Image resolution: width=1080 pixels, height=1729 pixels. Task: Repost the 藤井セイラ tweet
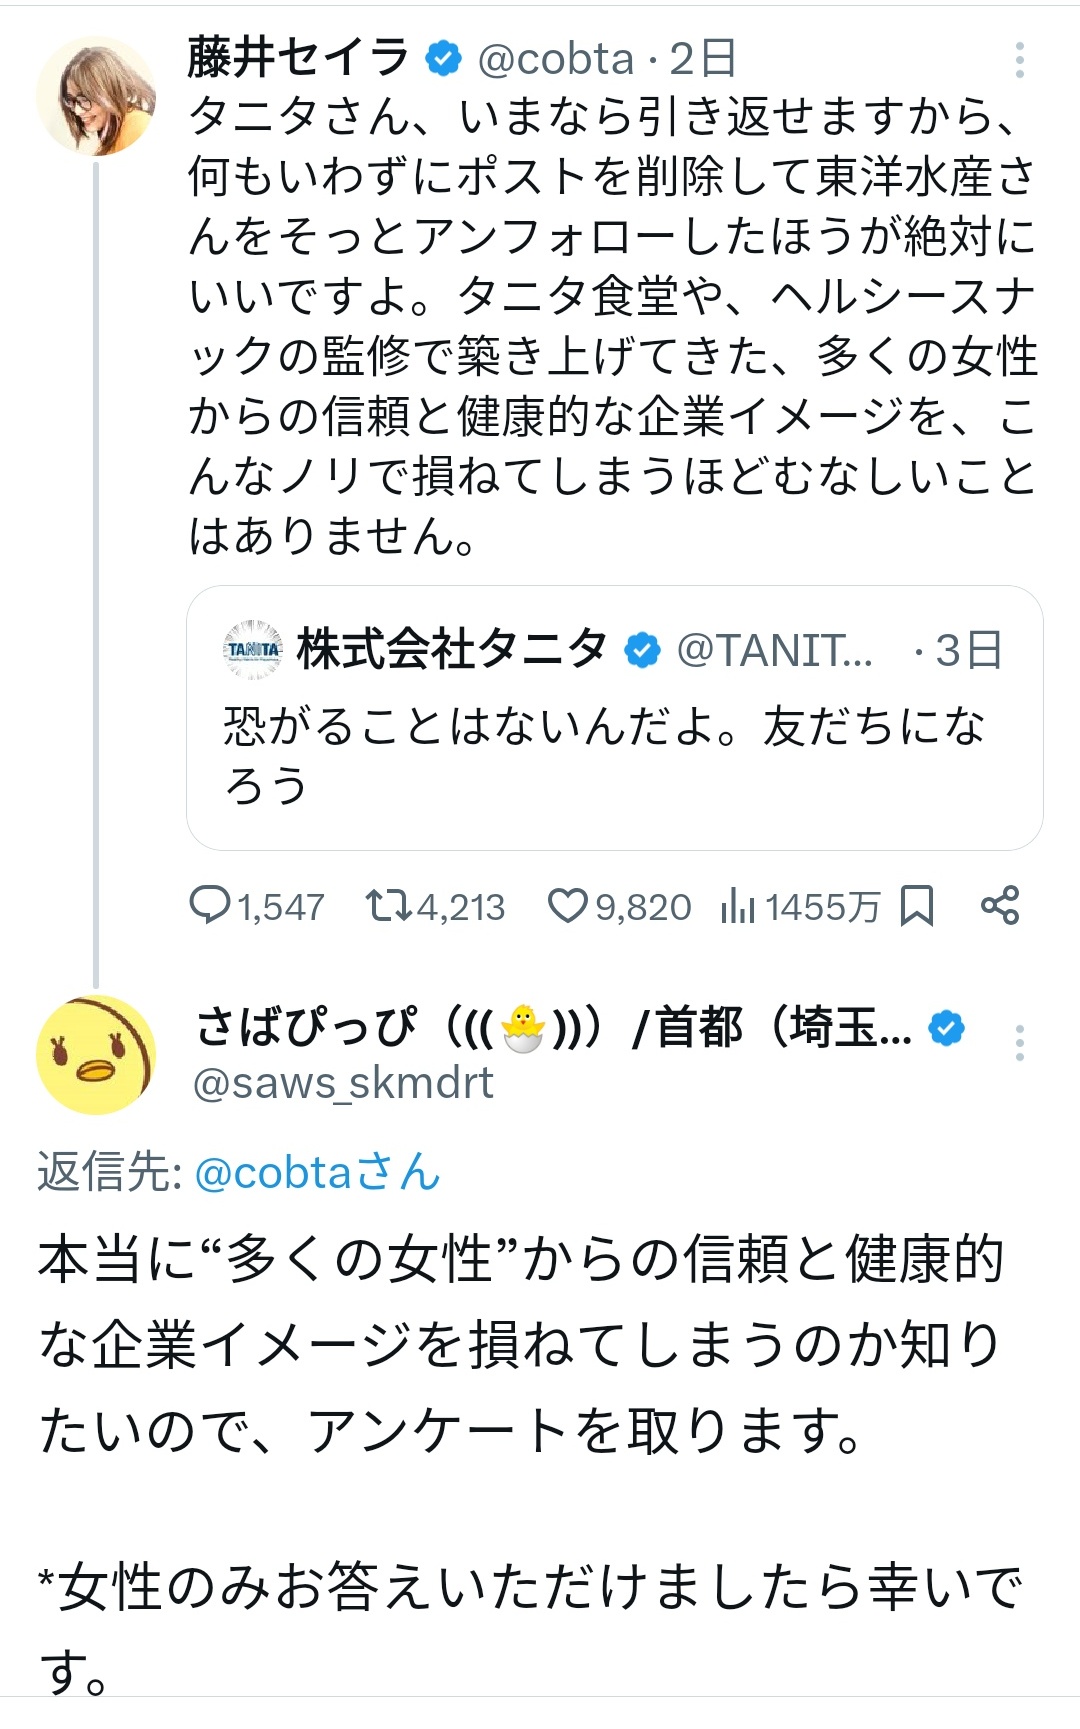(388, 906)
